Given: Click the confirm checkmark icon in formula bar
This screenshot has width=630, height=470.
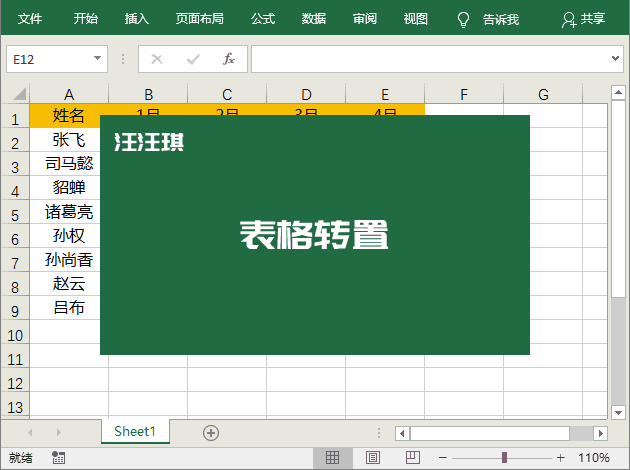Looking at the screenshot, I should (x=193, y=59).
